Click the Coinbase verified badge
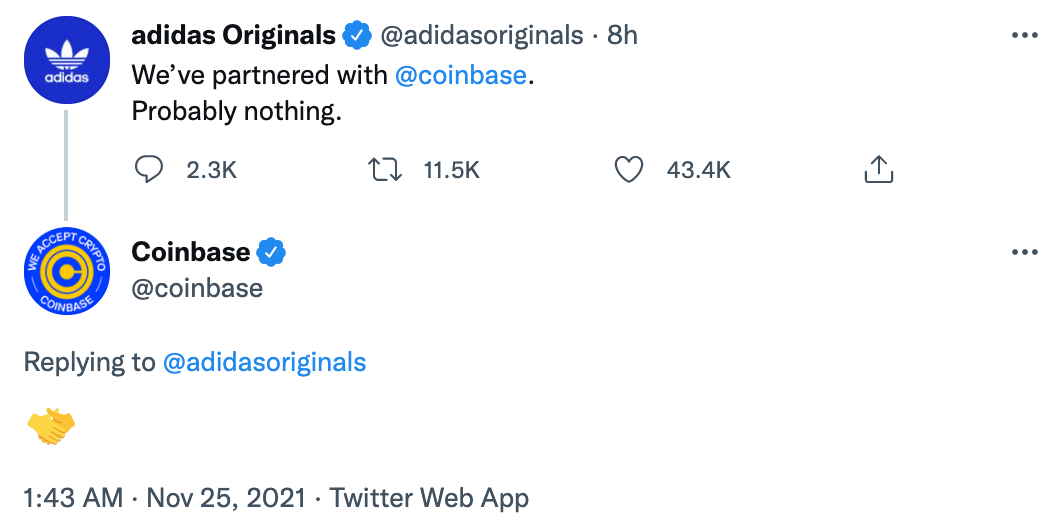Image resolution: width=1064 pixels, height=532 pixels. [272, 252]
